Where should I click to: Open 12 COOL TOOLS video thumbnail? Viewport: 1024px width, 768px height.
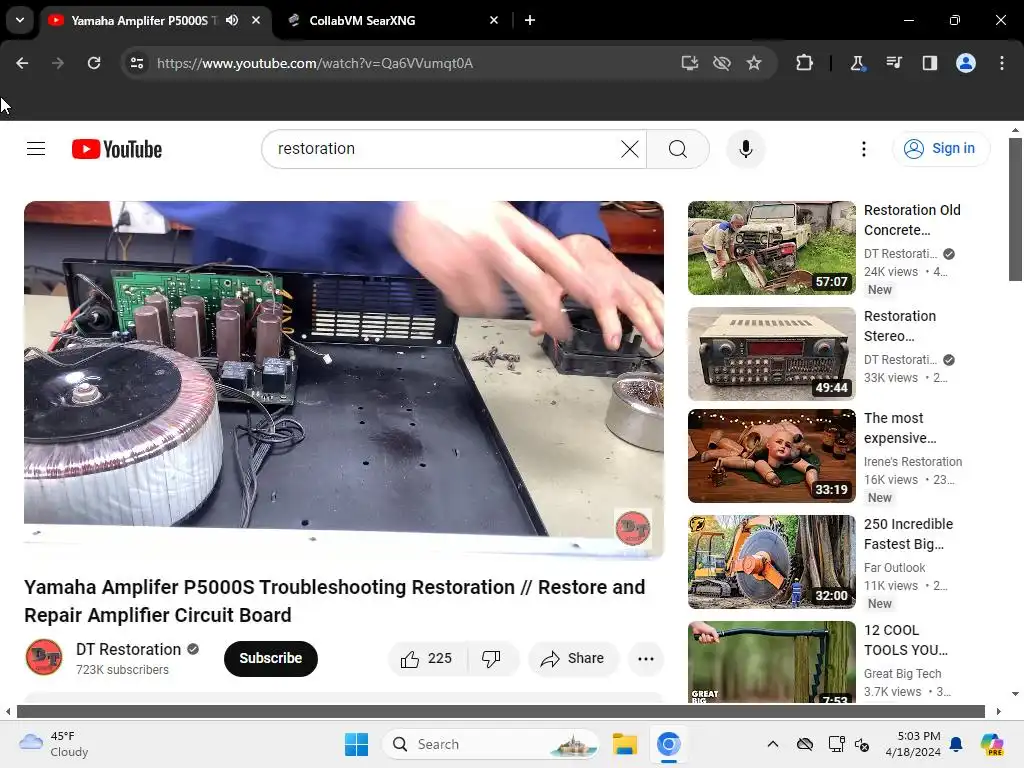click(771, 662)
